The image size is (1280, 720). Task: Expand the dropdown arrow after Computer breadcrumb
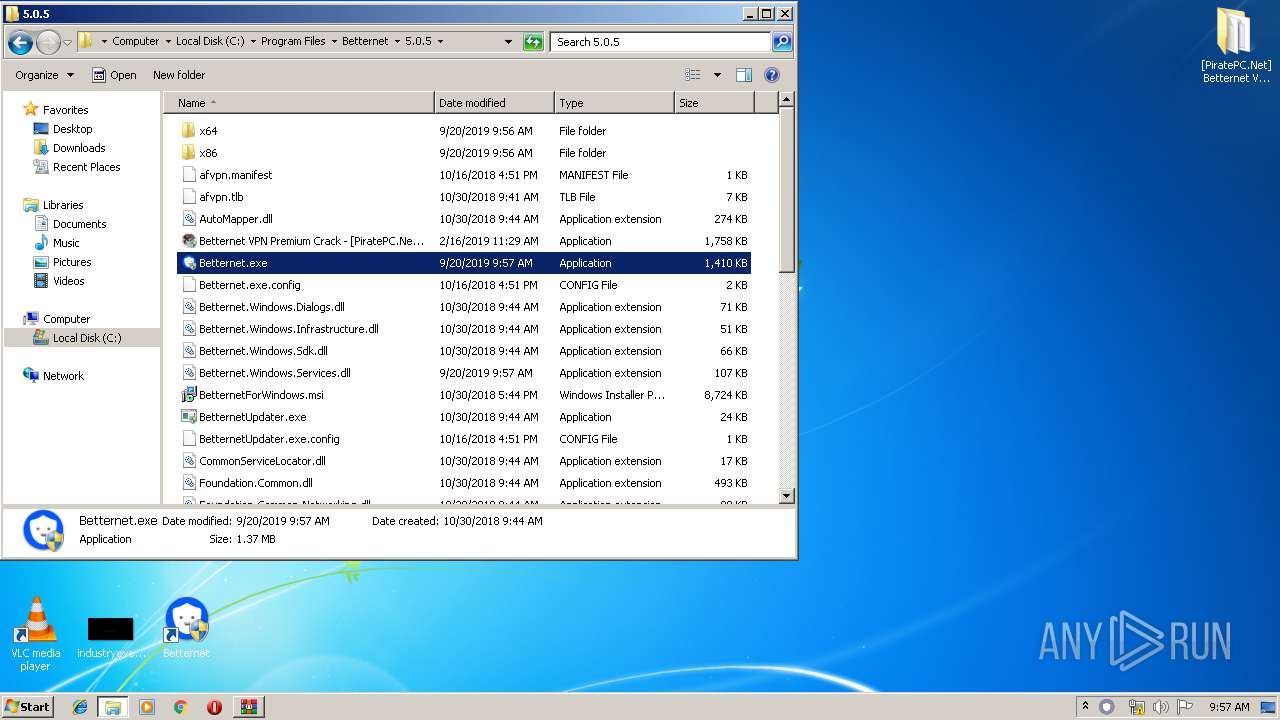pyautogui.click(x=168, y=42)
